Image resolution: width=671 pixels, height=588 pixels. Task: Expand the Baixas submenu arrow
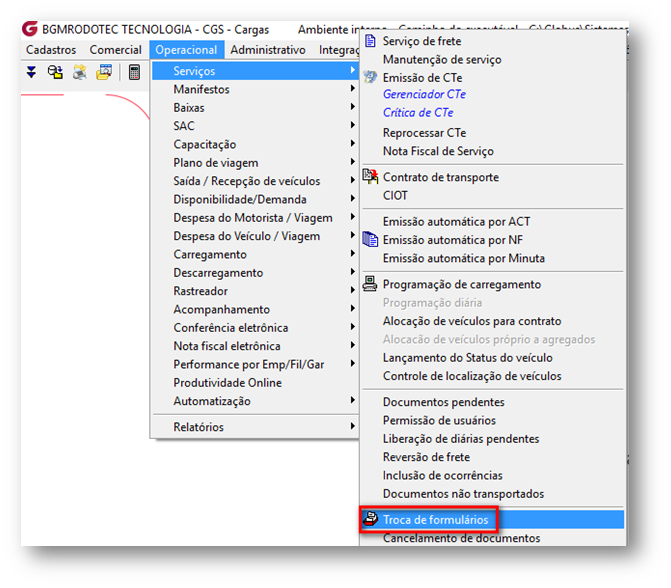pos(353,106)
